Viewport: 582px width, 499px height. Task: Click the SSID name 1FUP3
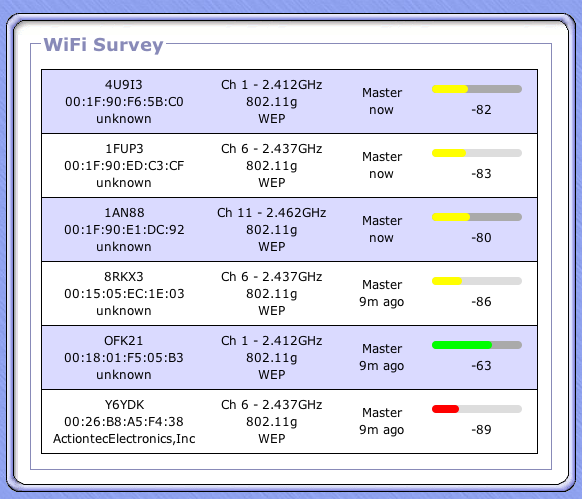coord(124,149)
